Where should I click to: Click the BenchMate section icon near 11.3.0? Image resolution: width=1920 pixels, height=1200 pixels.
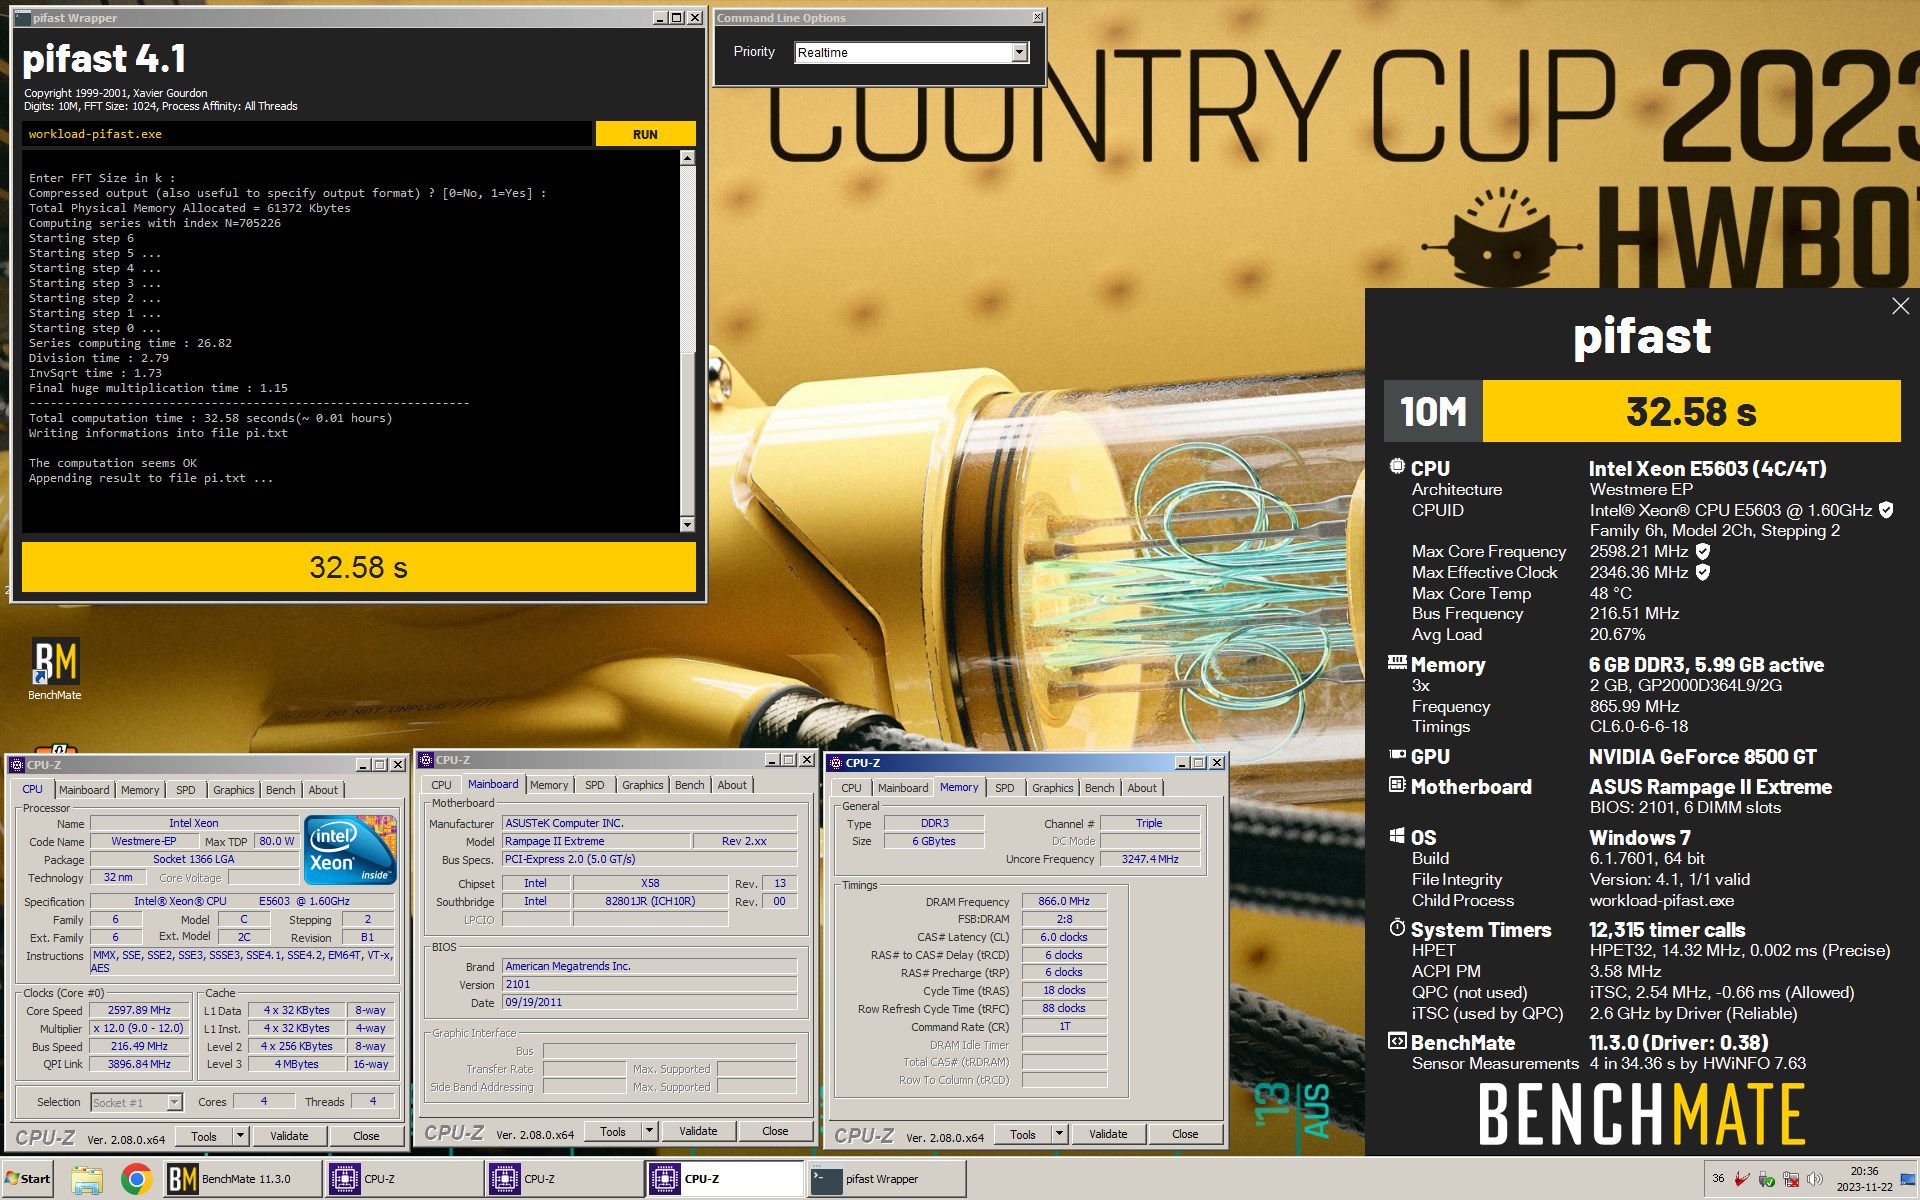pyautogui.click(x=1397, y=1041)
